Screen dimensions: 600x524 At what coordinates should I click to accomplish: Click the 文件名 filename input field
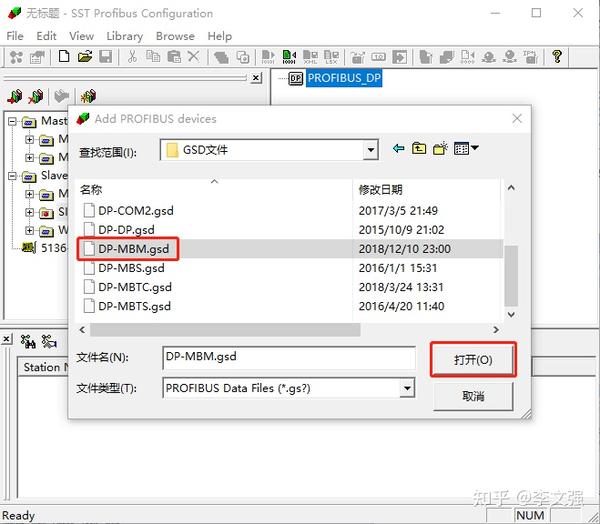[289, 357]
